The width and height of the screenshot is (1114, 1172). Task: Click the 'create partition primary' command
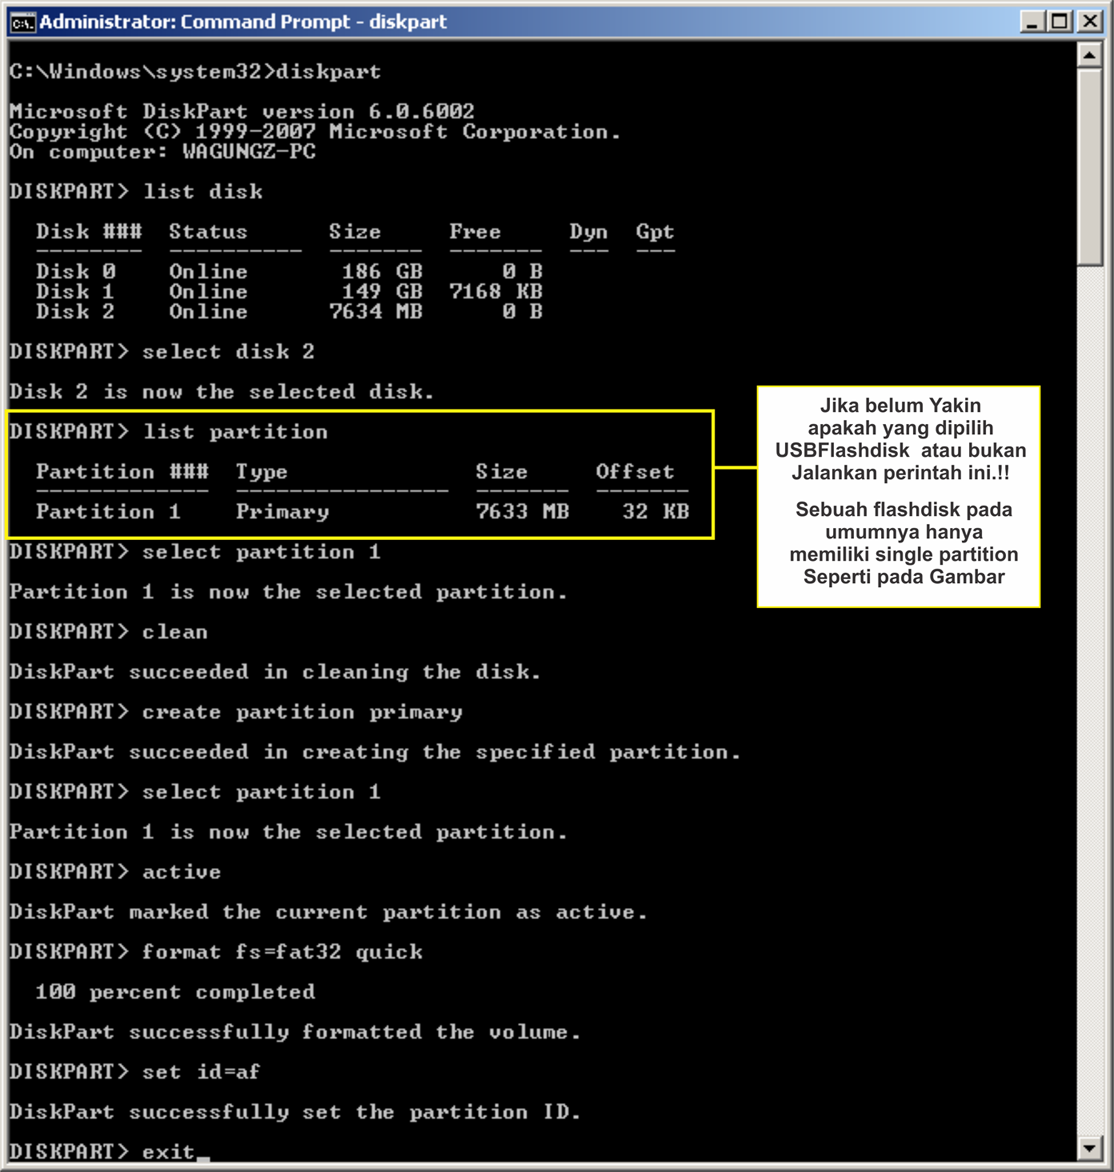[302, 712]
